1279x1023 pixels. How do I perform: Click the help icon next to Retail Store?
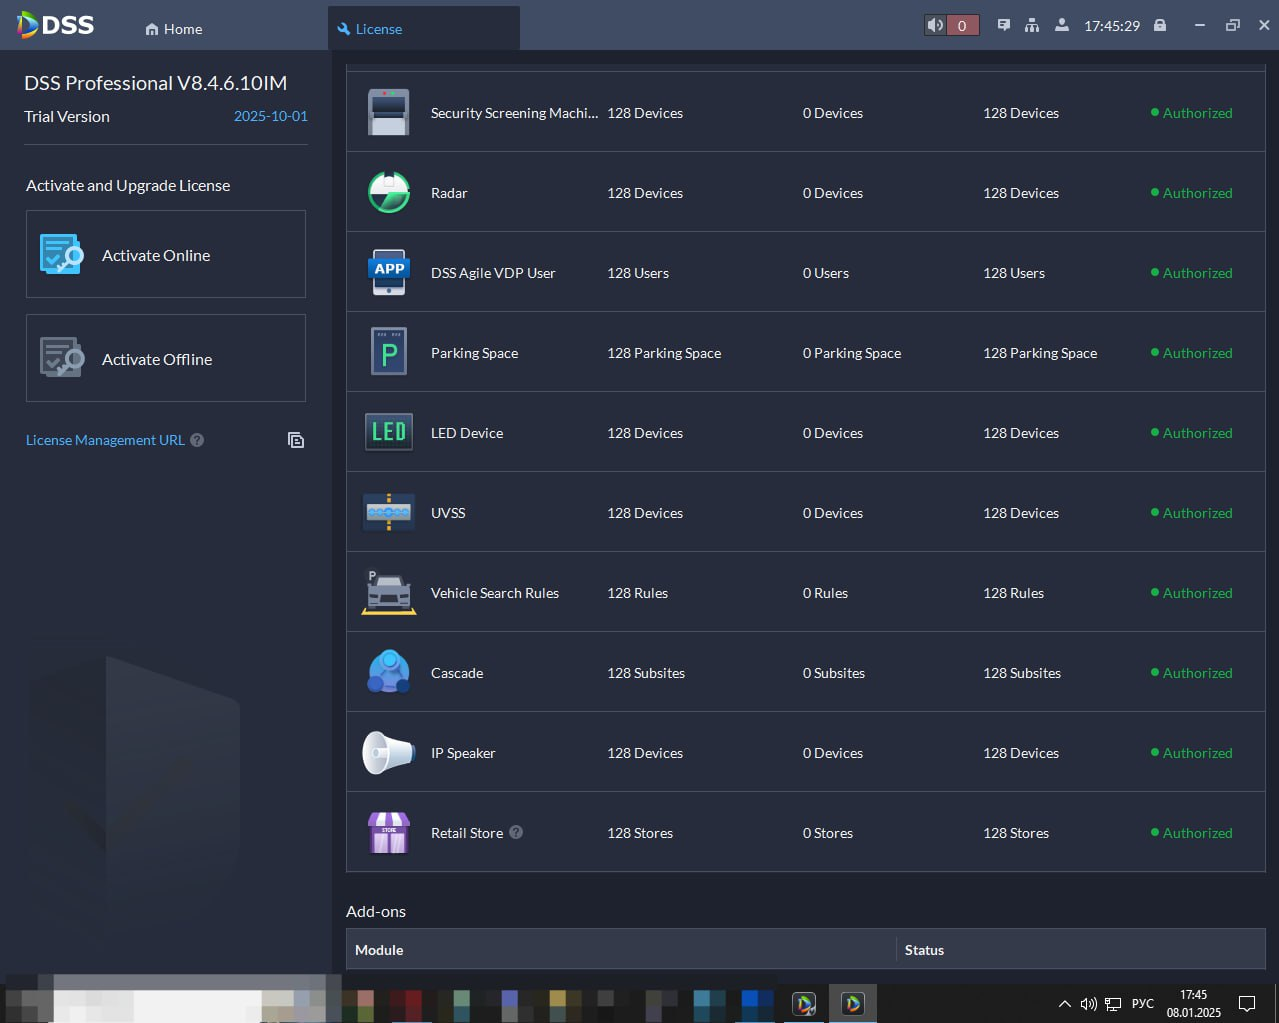click(x=516, y=832)
